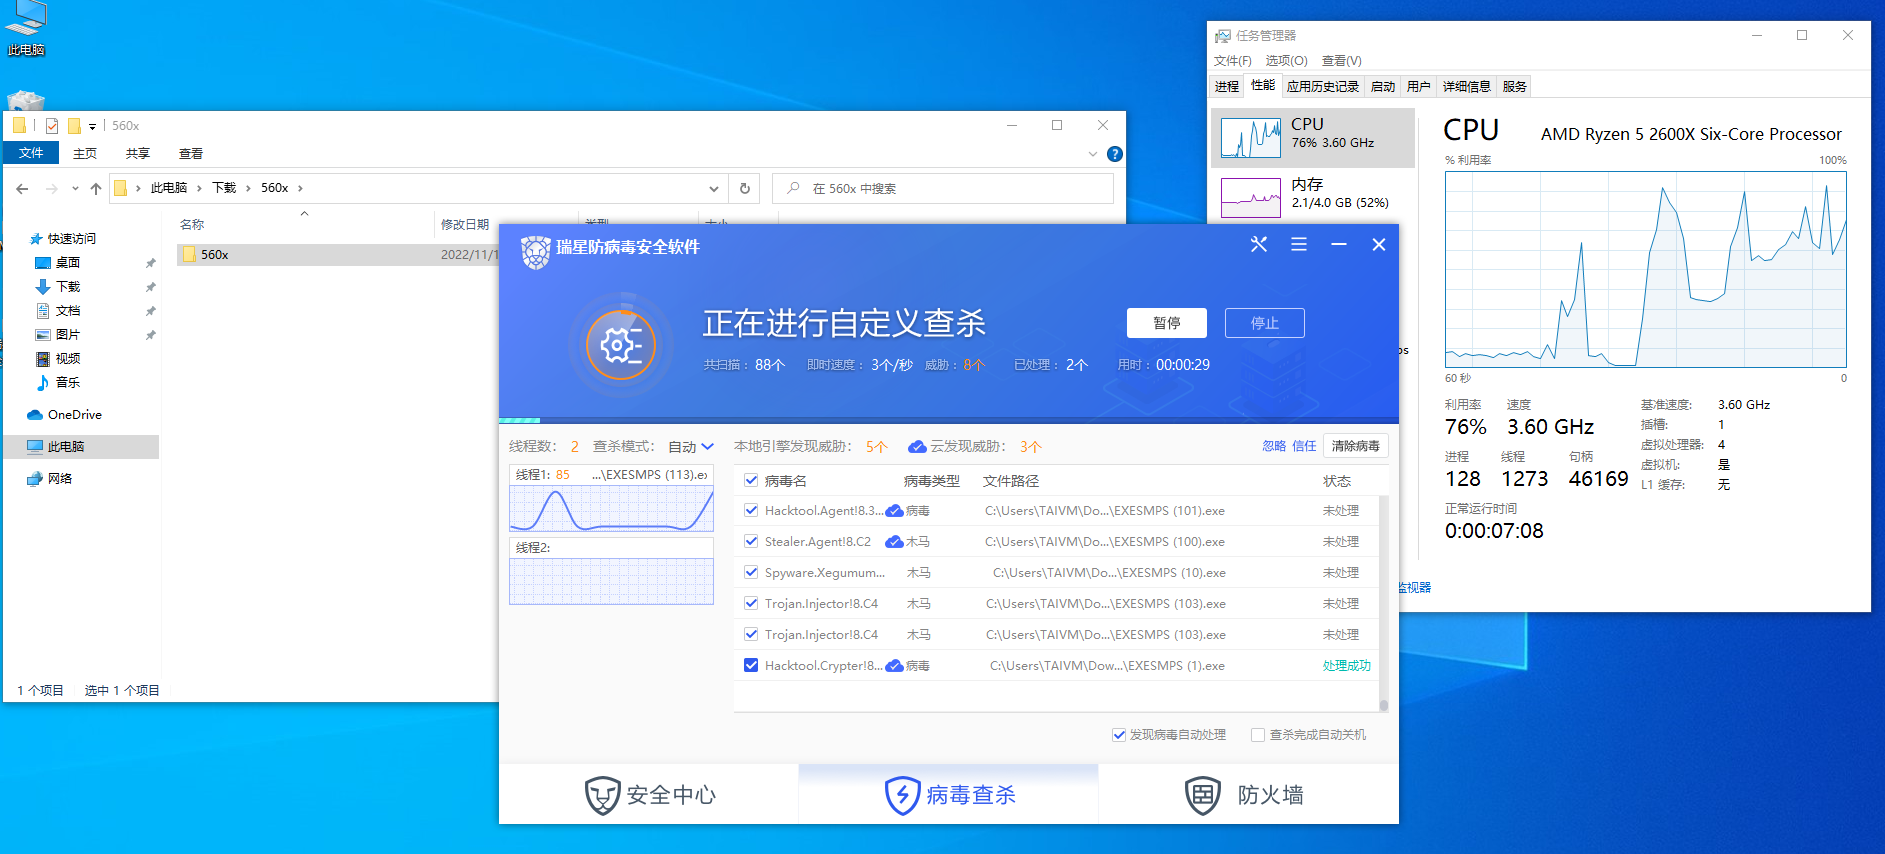Open the 选项(O) menu in Task Manager
Image resolution: width=1885 pixels, height=854 pixels.
pyautogui.click(x=1286, y=61)
